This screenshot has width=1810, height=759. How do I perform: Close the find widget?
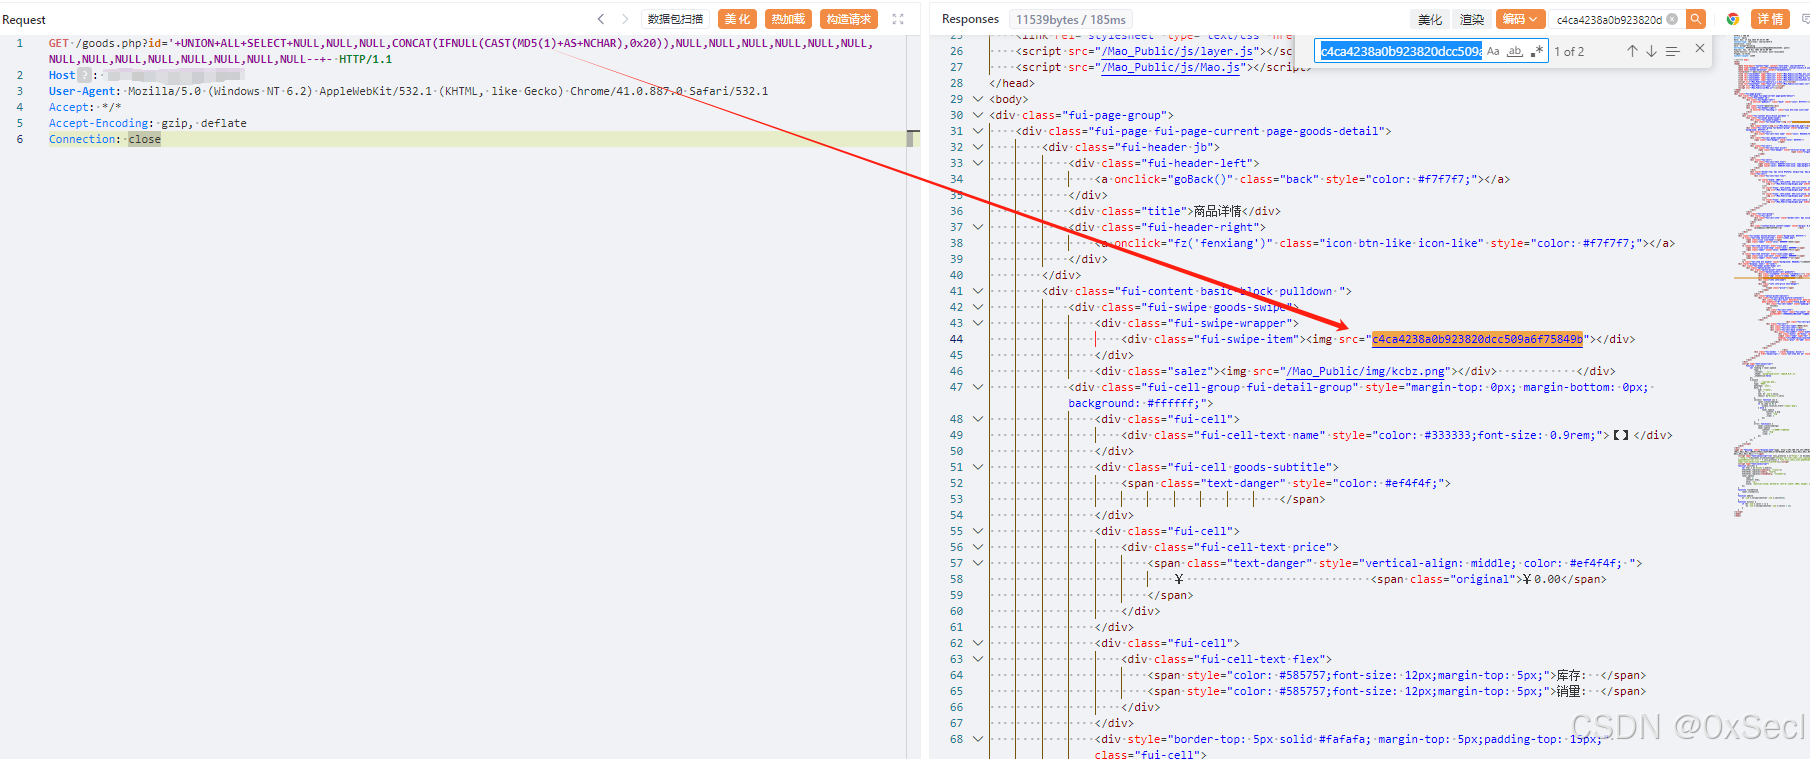1699,48
